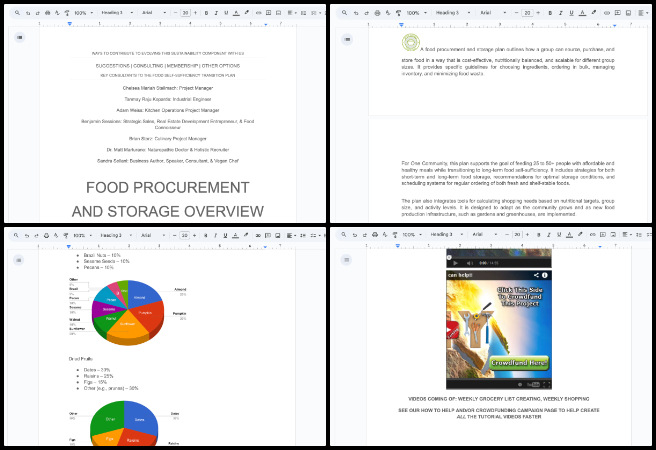This screenshot has height=450, width=656.
Task: Show document outline in pie charts document
Action: coord(18,260)
